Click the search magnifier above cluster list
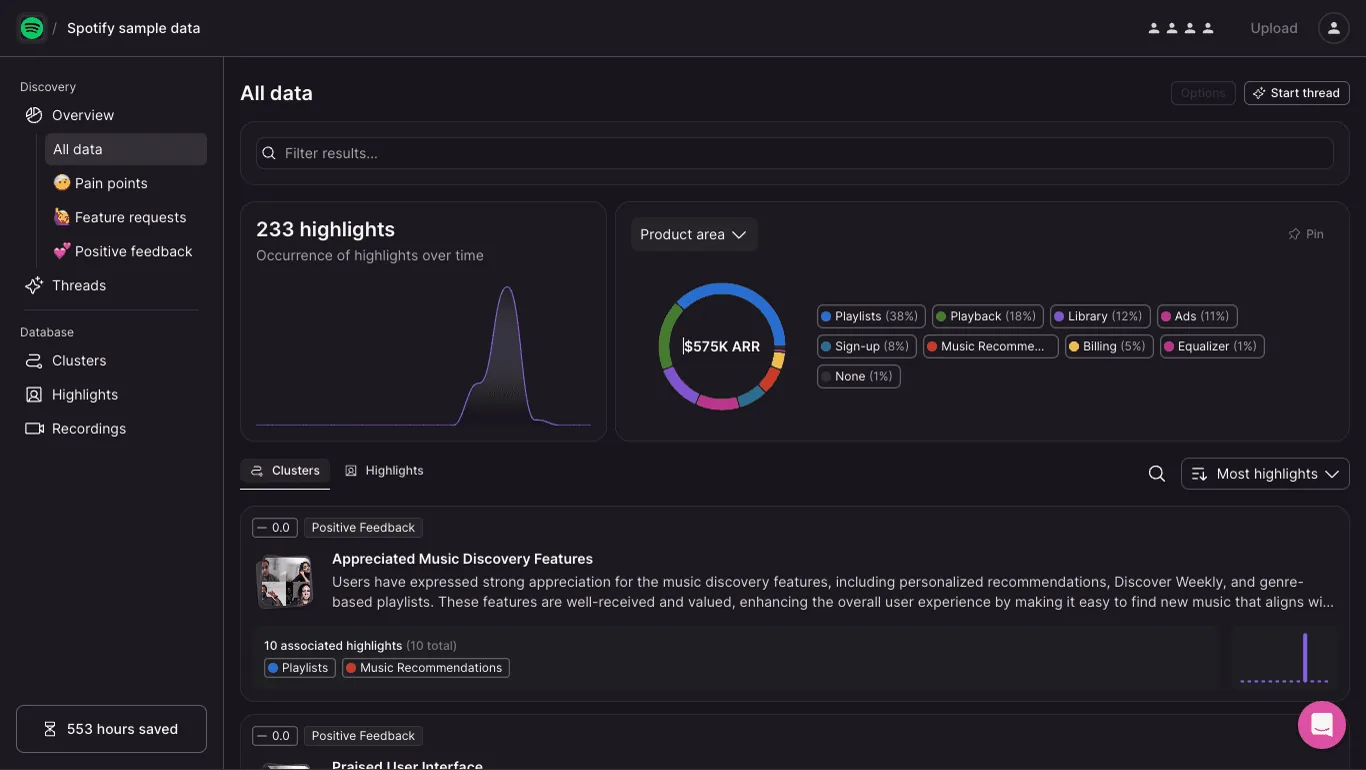 coord(1157,474)
